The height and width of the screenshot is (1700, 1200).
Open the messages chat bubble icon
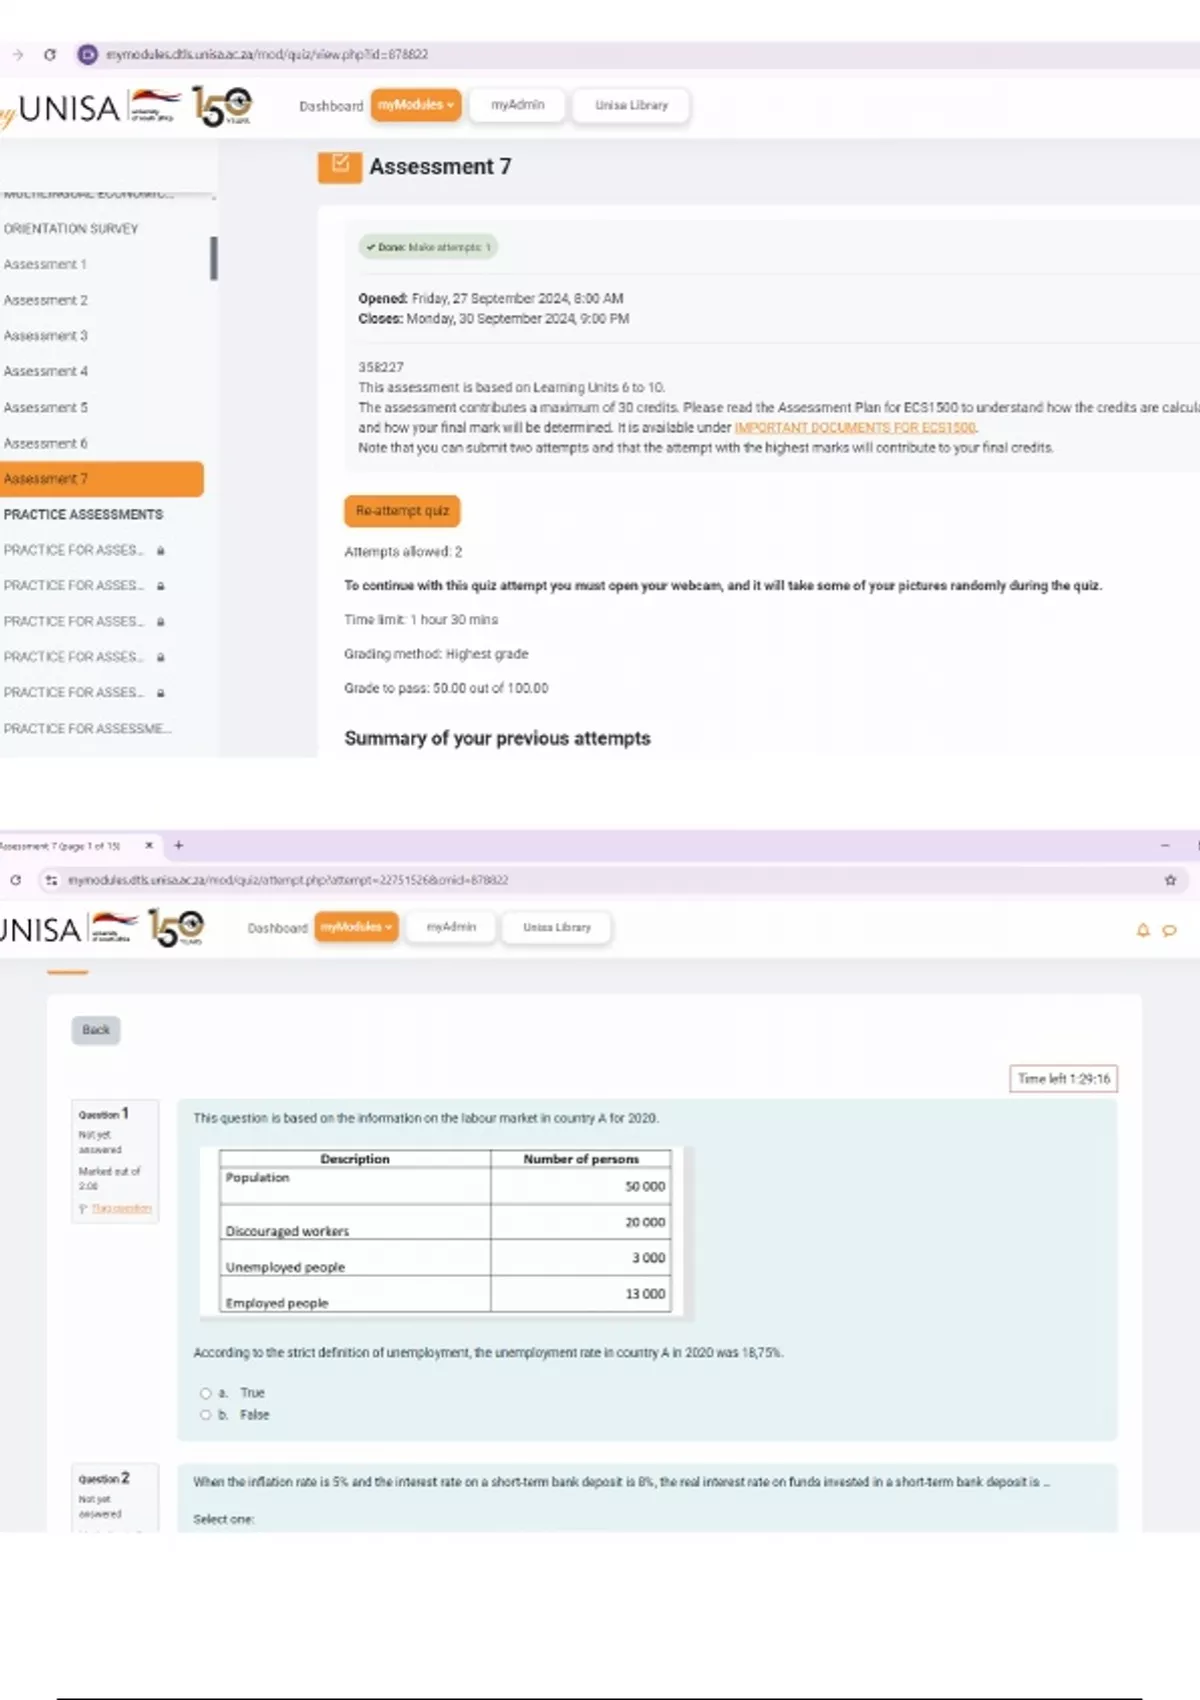1169,930
